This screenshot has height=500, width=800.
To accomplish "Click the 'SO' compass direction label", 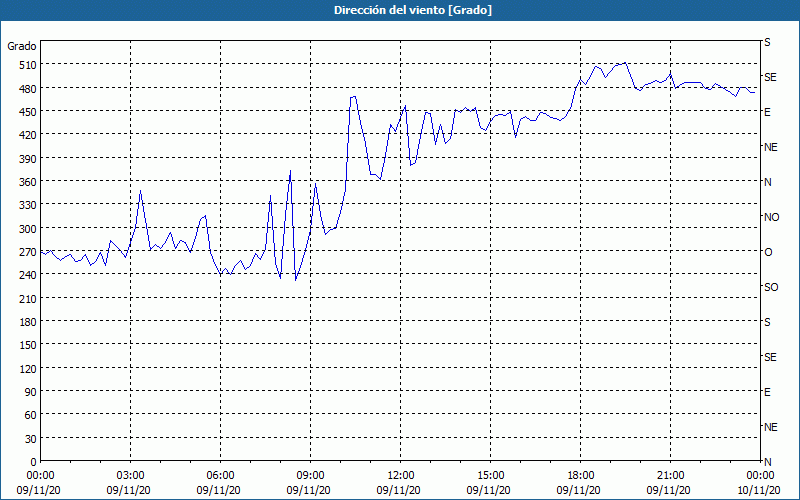I will click(771, 287).
